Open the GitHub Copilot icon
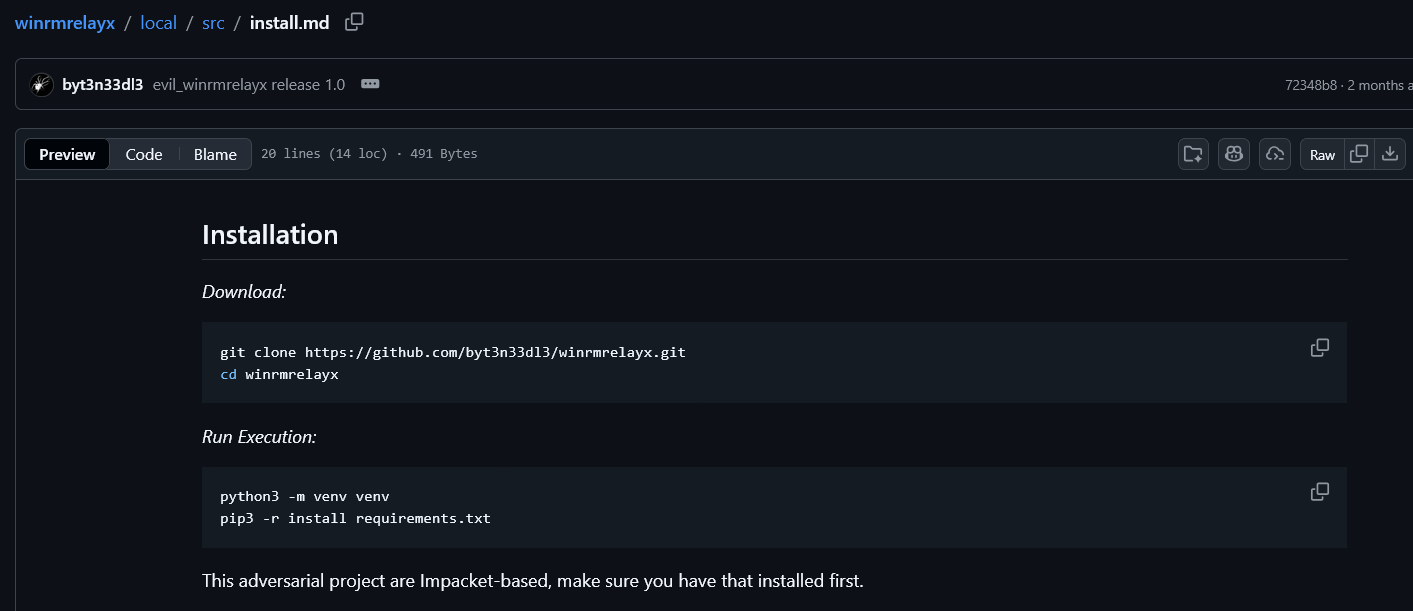The width and height of the screenshot is (1413, 611). (x=1233, y=154)
